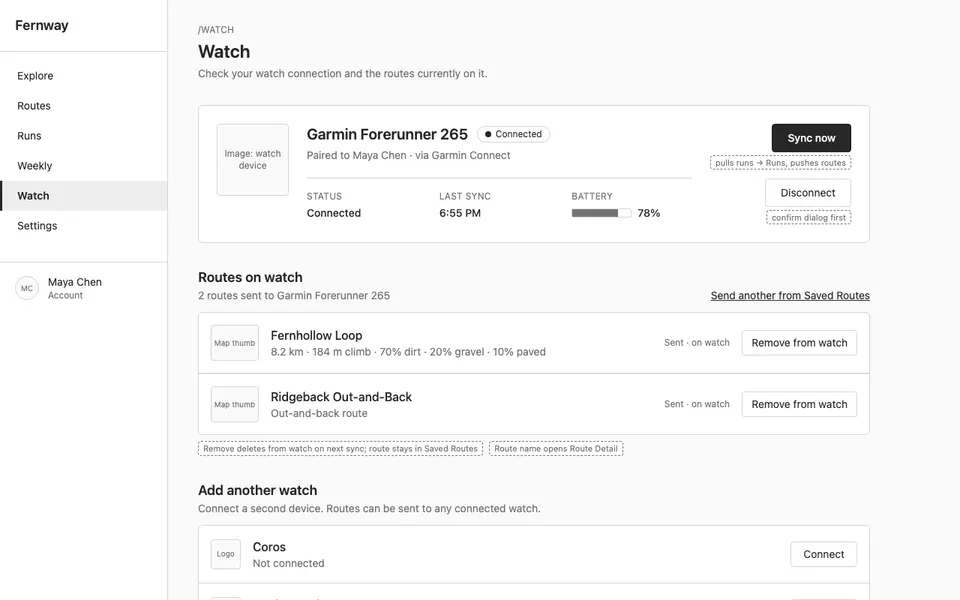
Task: Click the battery level bar
Action: click(x=601, y=213)
